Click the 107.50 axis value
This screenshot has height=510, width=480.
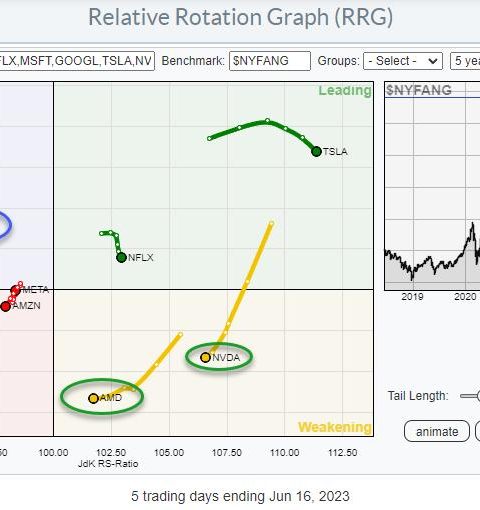tap(227, 453)
